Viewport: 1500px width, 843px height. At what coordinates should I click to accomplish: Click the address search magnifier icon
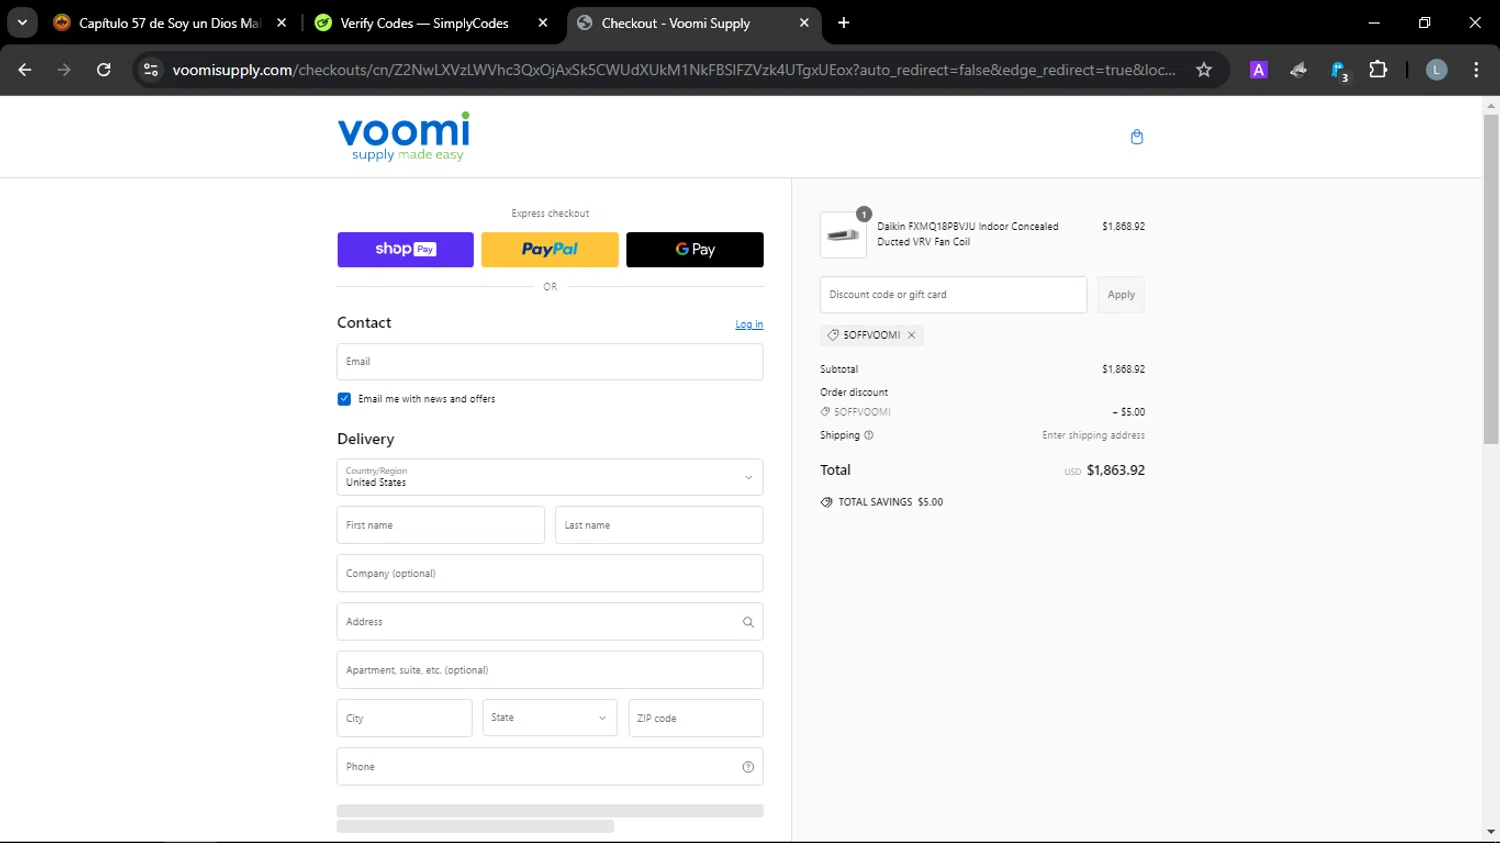coord(748,622)
